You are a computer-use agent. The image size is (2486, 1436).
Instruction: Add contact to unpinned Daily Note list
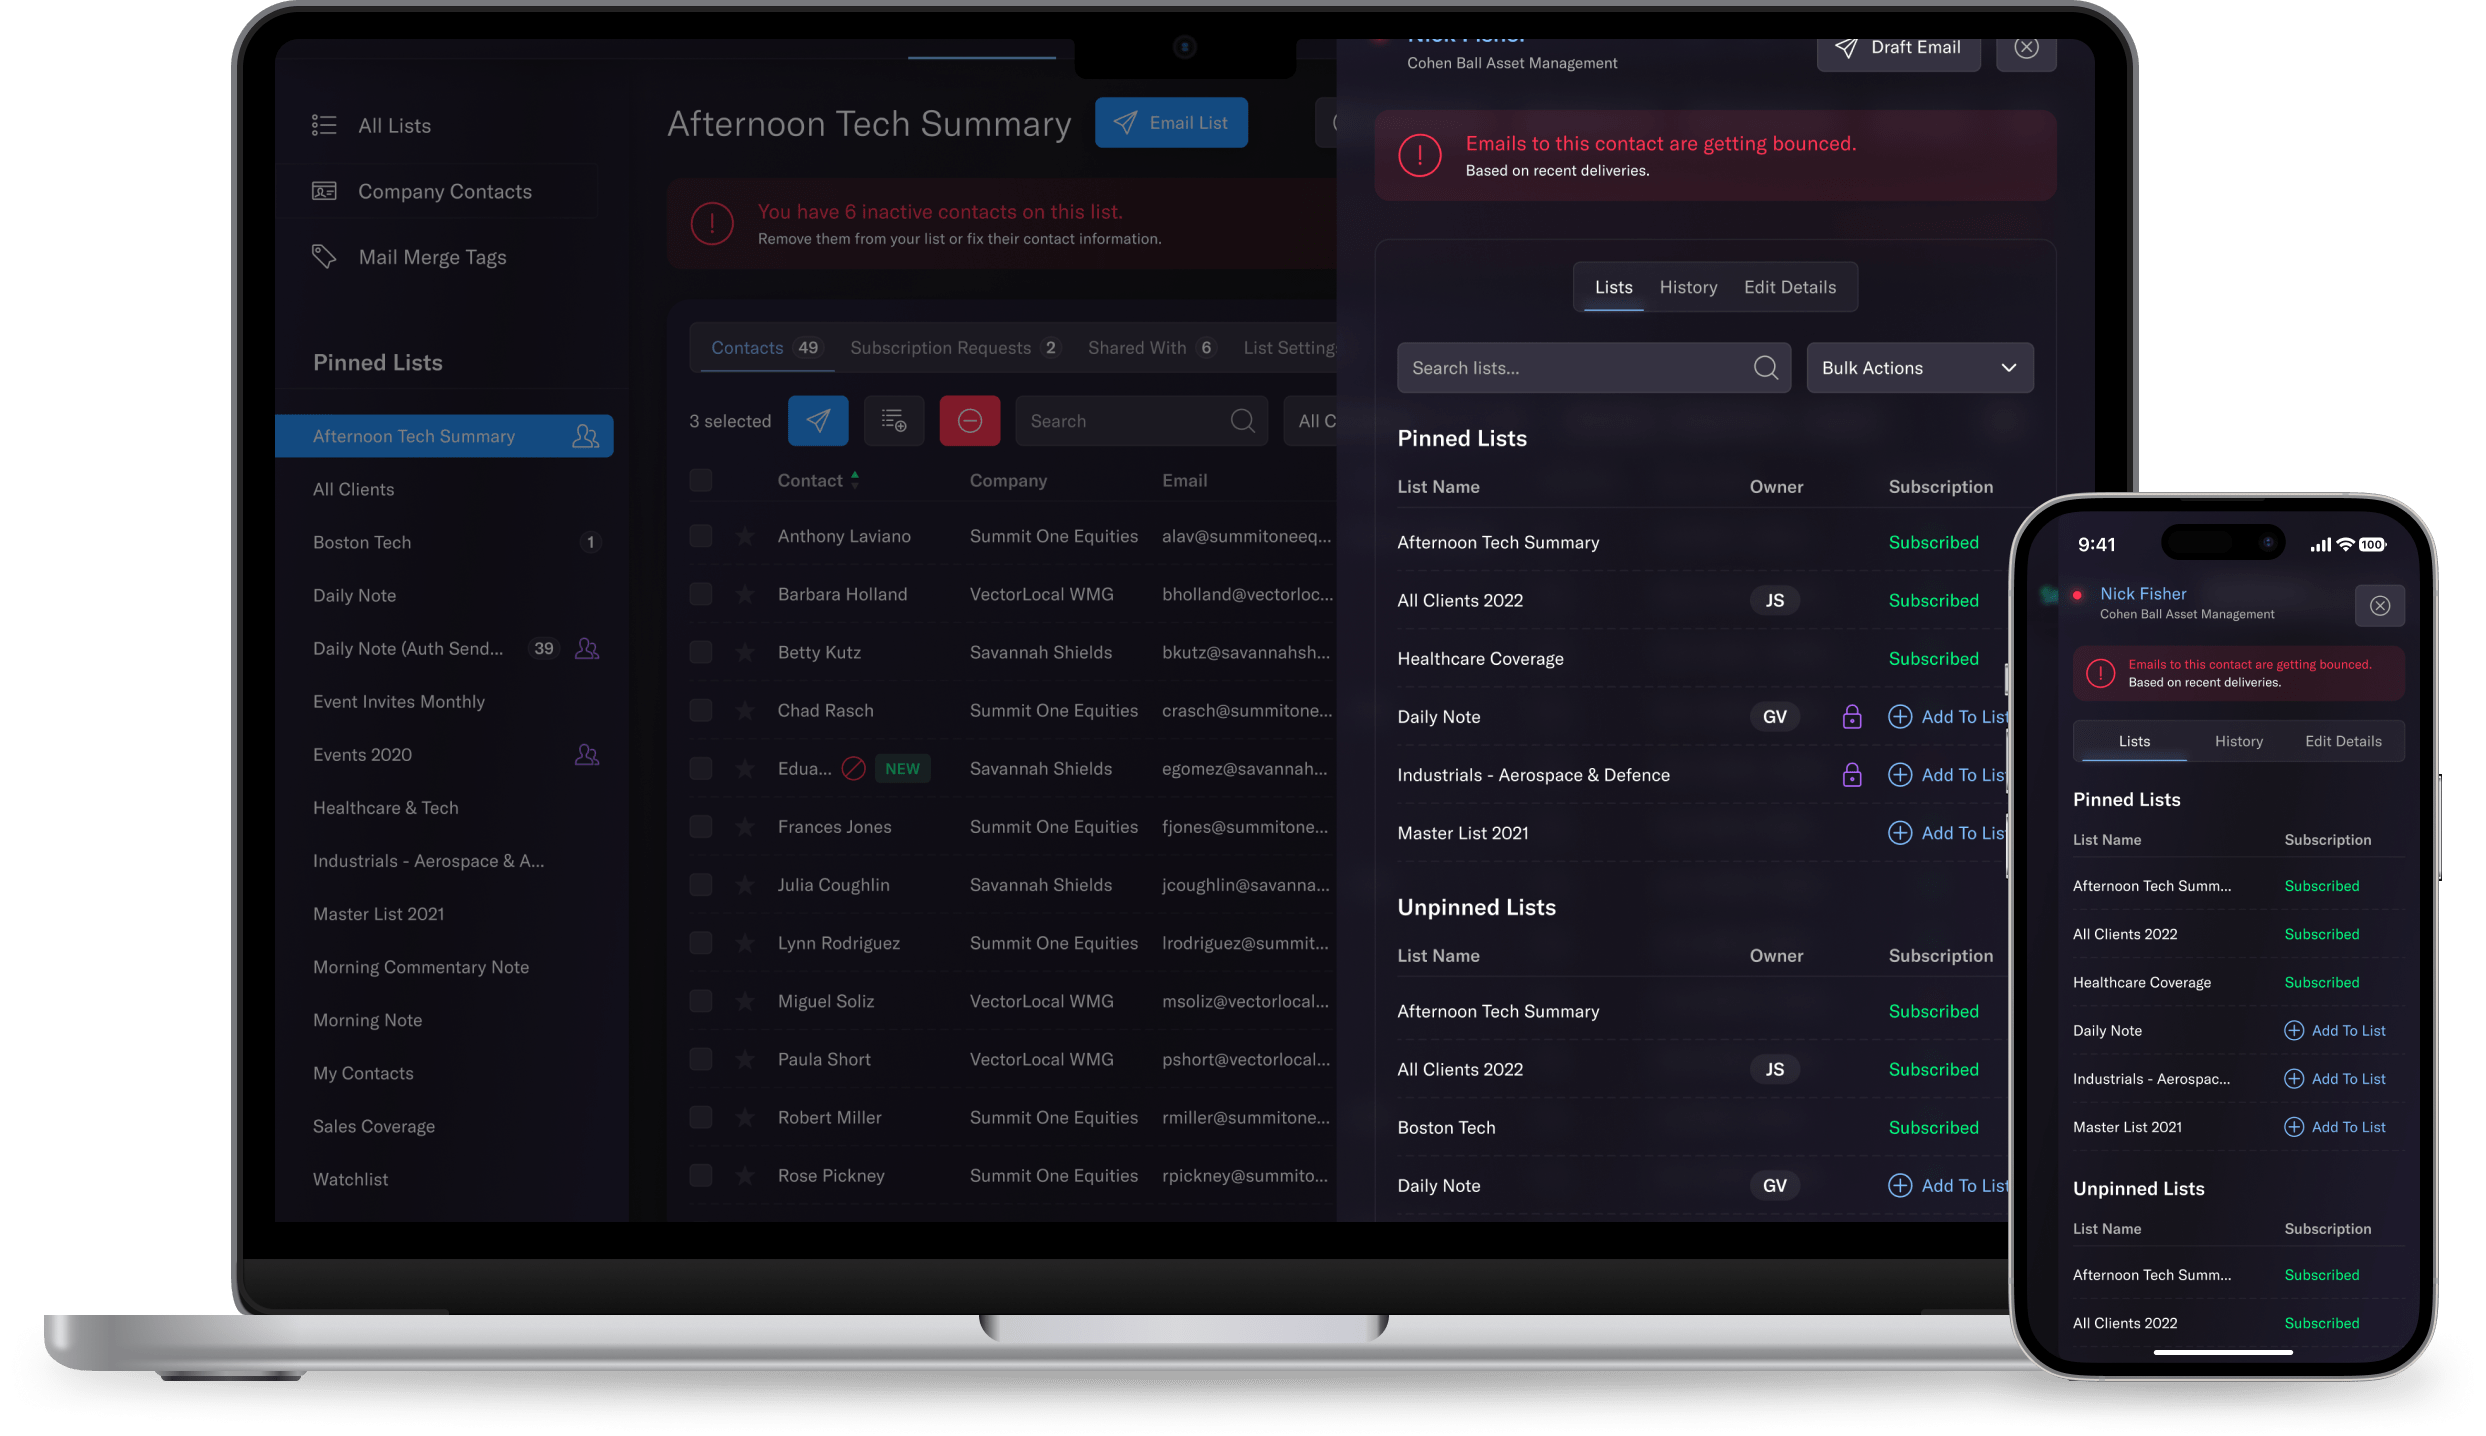pyautogui.click(x=1947, y=1185)
